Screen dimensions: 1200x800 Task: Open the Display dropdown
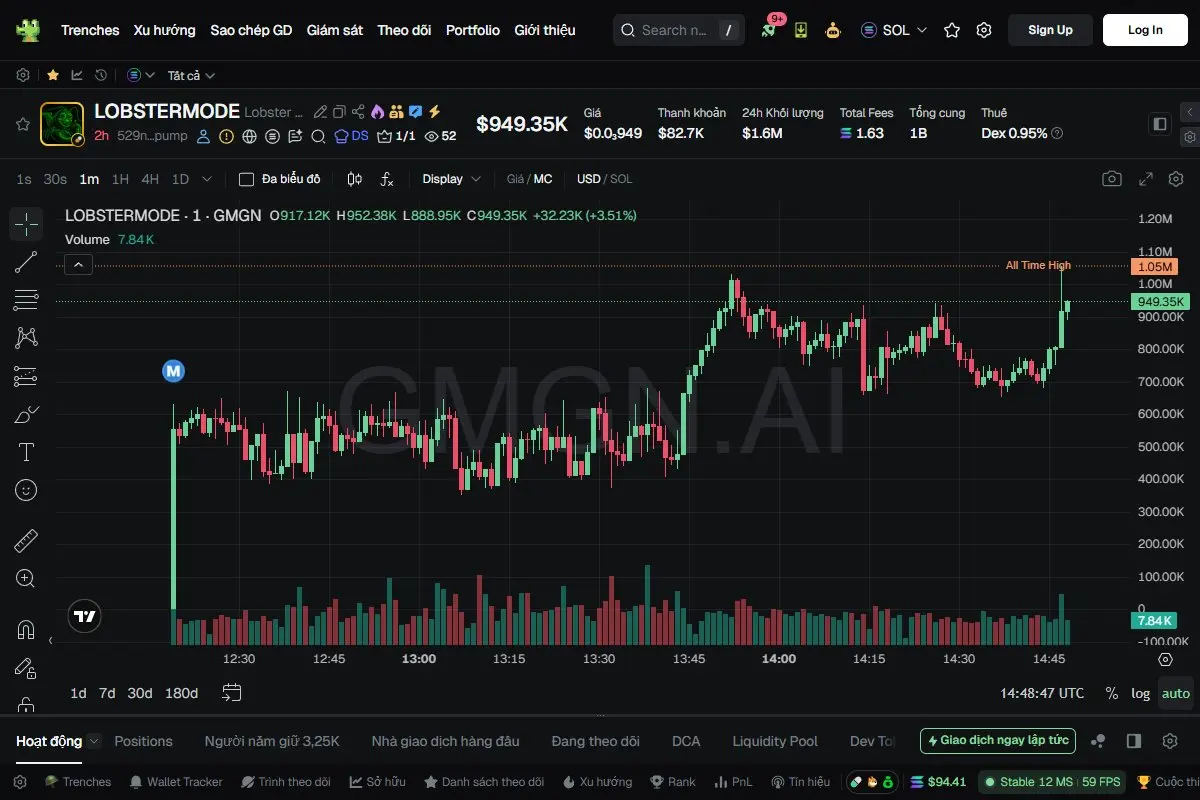coord(452,179)
